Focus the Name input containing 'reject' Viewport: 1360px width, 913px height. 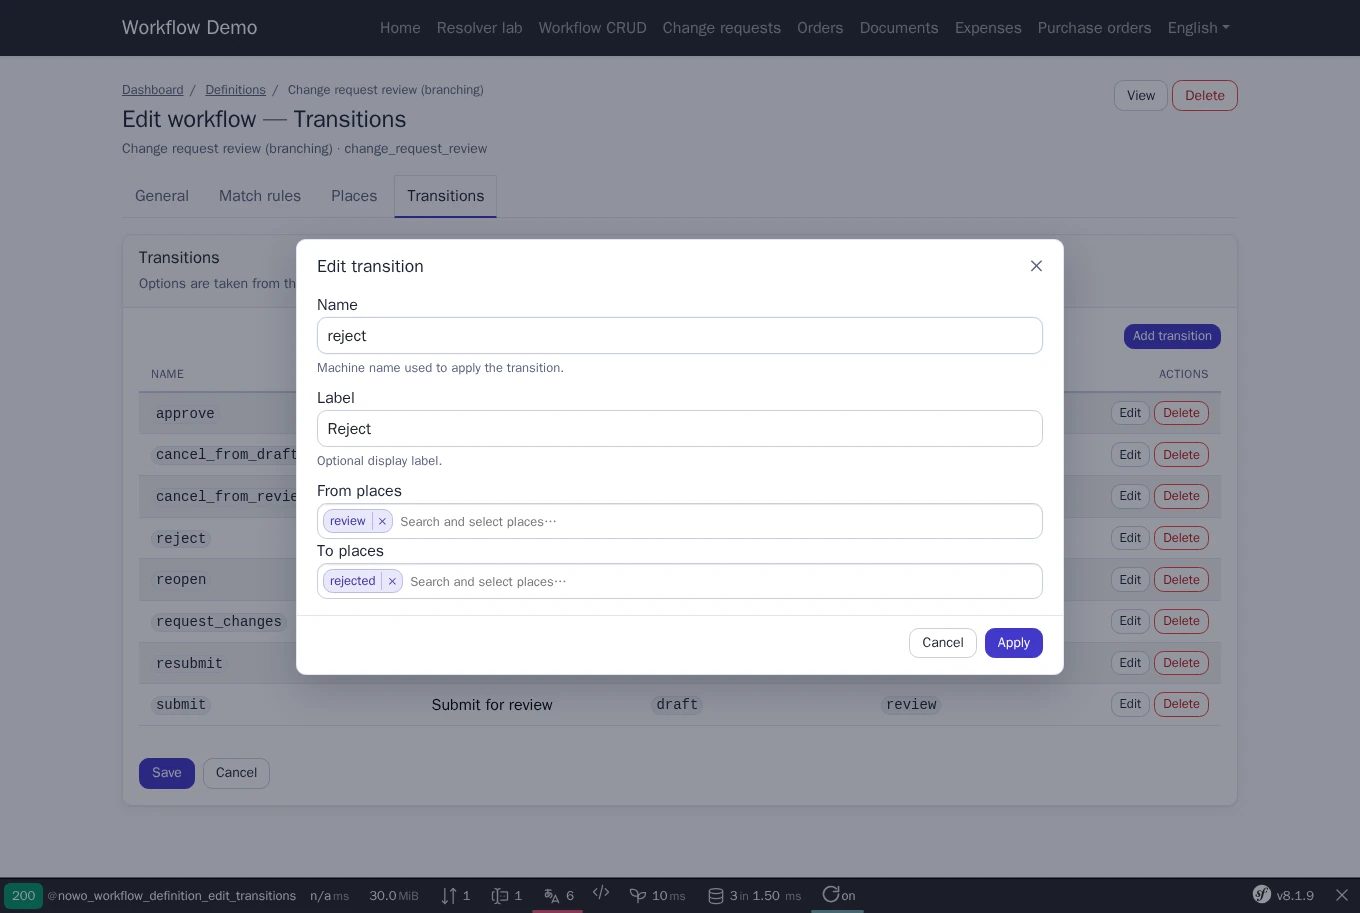point(680,336)
